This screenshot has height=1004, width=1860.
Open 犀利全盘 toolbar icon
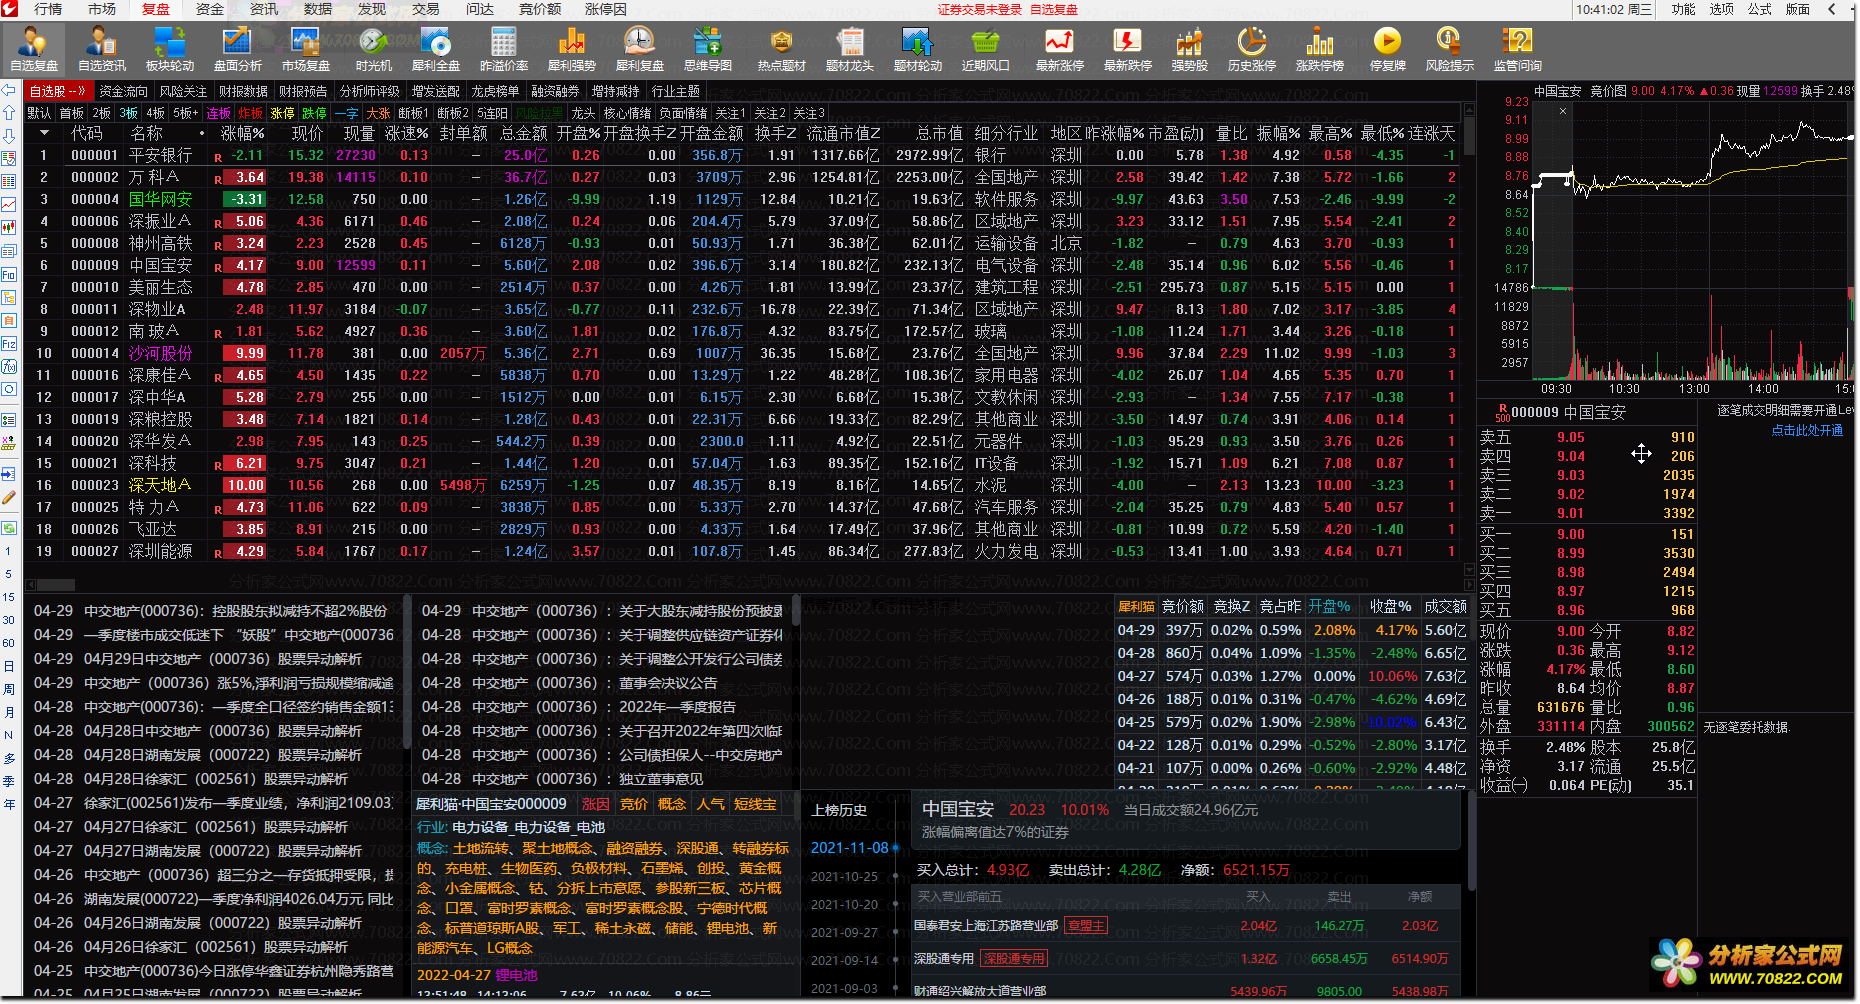coord(436,48)
